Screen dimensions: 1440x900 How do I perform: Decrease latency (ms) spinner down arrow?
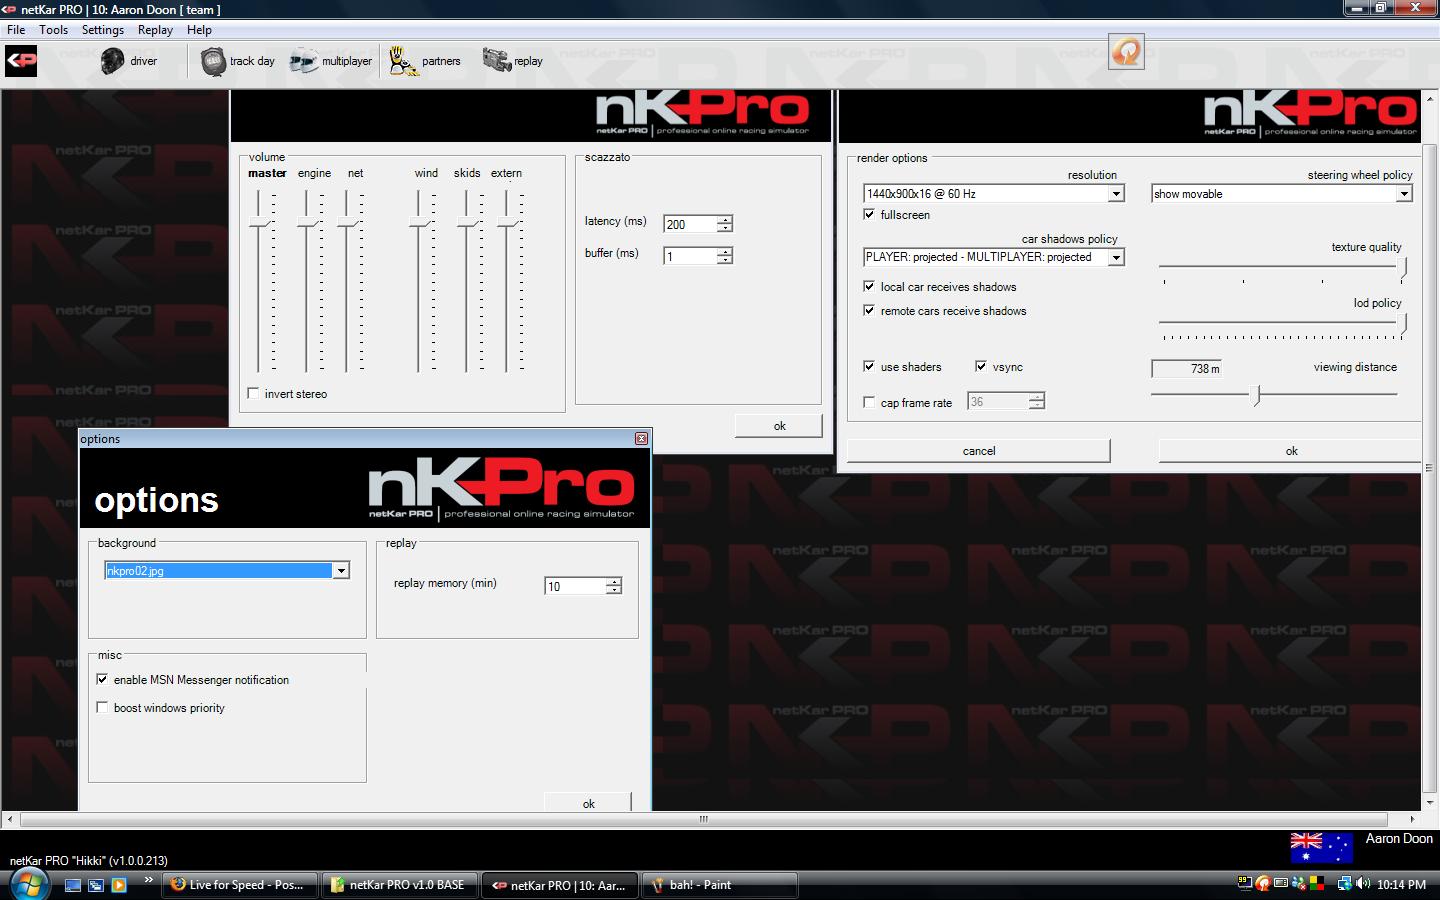pos(725,228)
